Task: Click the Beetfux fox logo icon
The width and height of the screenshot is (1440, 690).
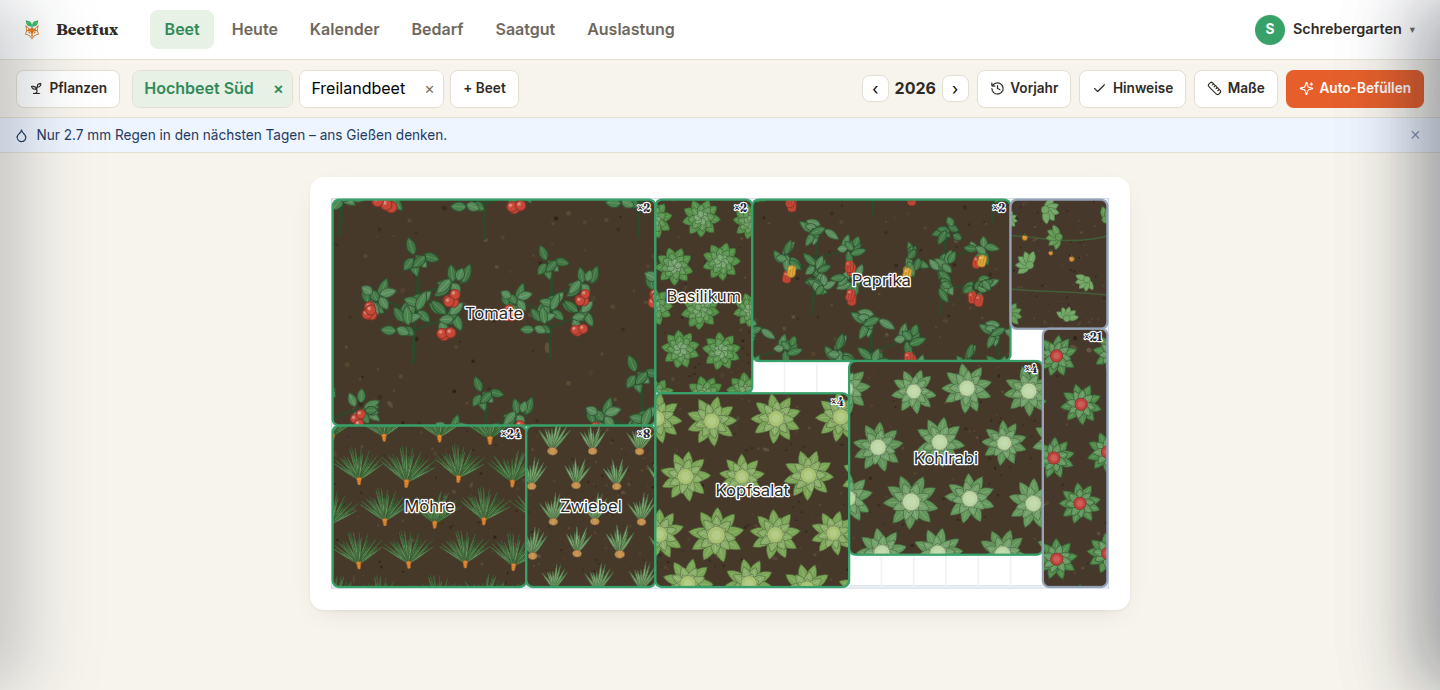Action: (x=32, y=29)
